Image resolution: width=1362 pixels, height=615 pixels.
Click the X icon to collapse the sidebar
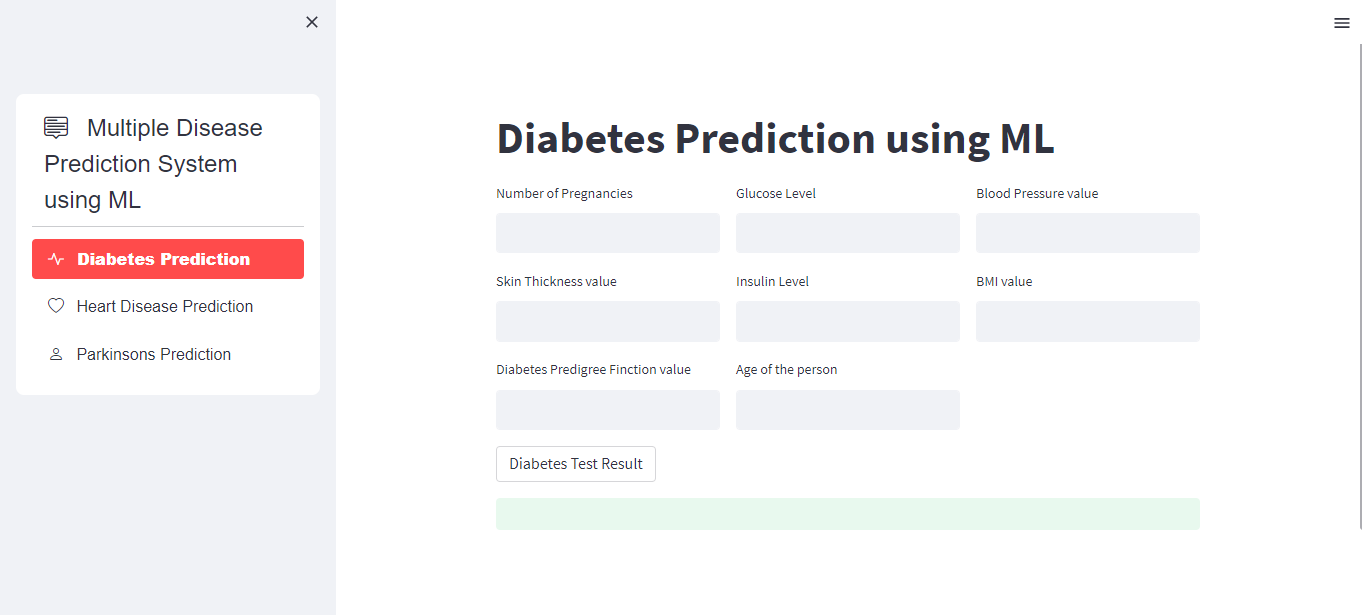311,21
